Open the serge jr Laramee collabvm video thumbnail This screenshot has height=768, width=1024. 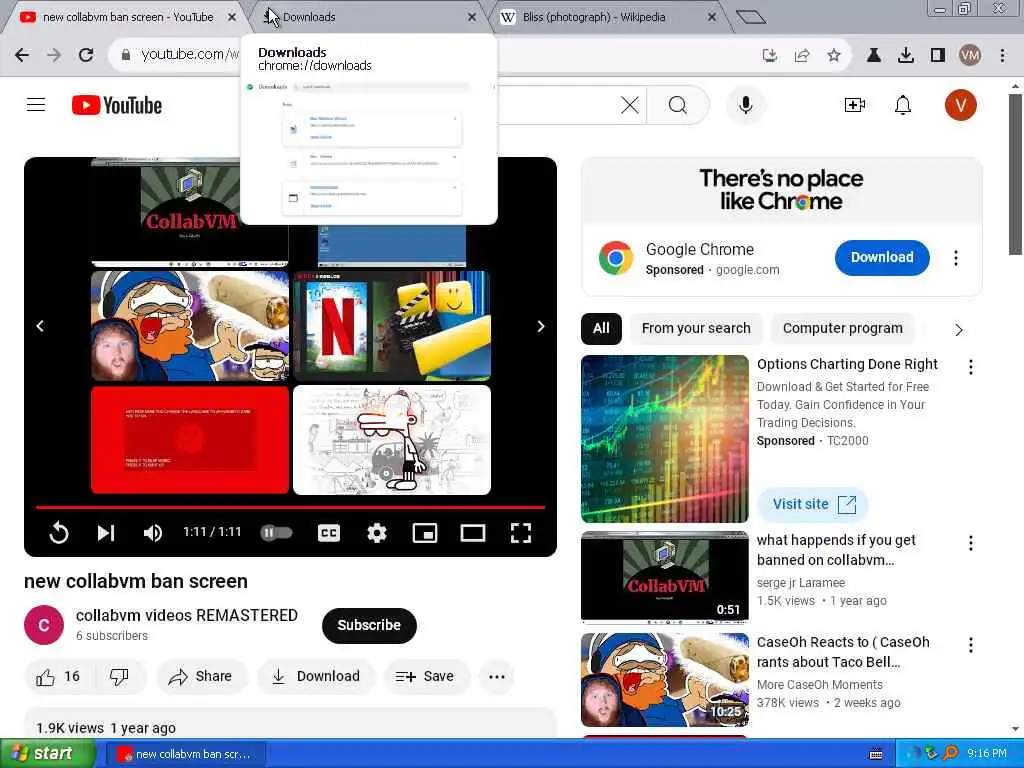pyautogui.click(x=664, y=578)
